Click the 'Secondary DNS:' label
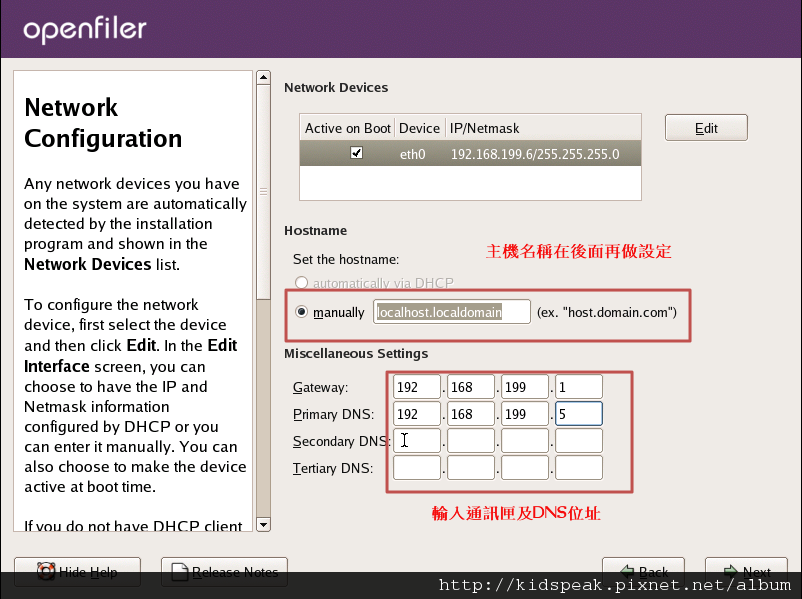Screen dimensions: 802x599 [342, 441]
